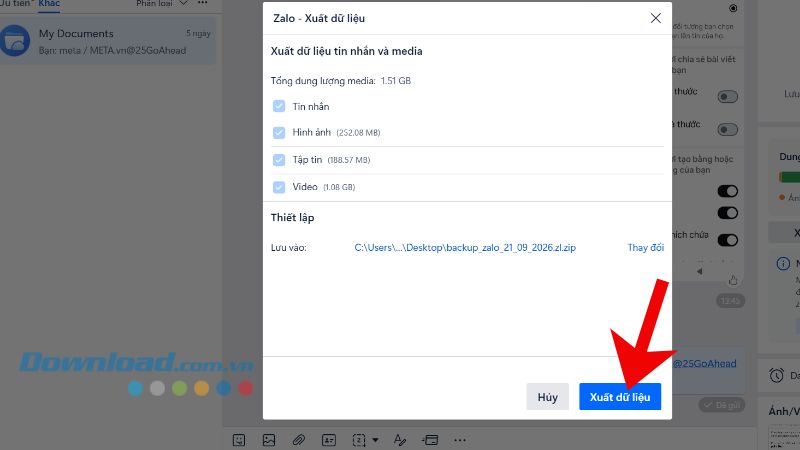The width and height of the screenshot is (800, 450).
Task: Toggle the first 'thước' switch in settings
Action: tap(727, 96)
